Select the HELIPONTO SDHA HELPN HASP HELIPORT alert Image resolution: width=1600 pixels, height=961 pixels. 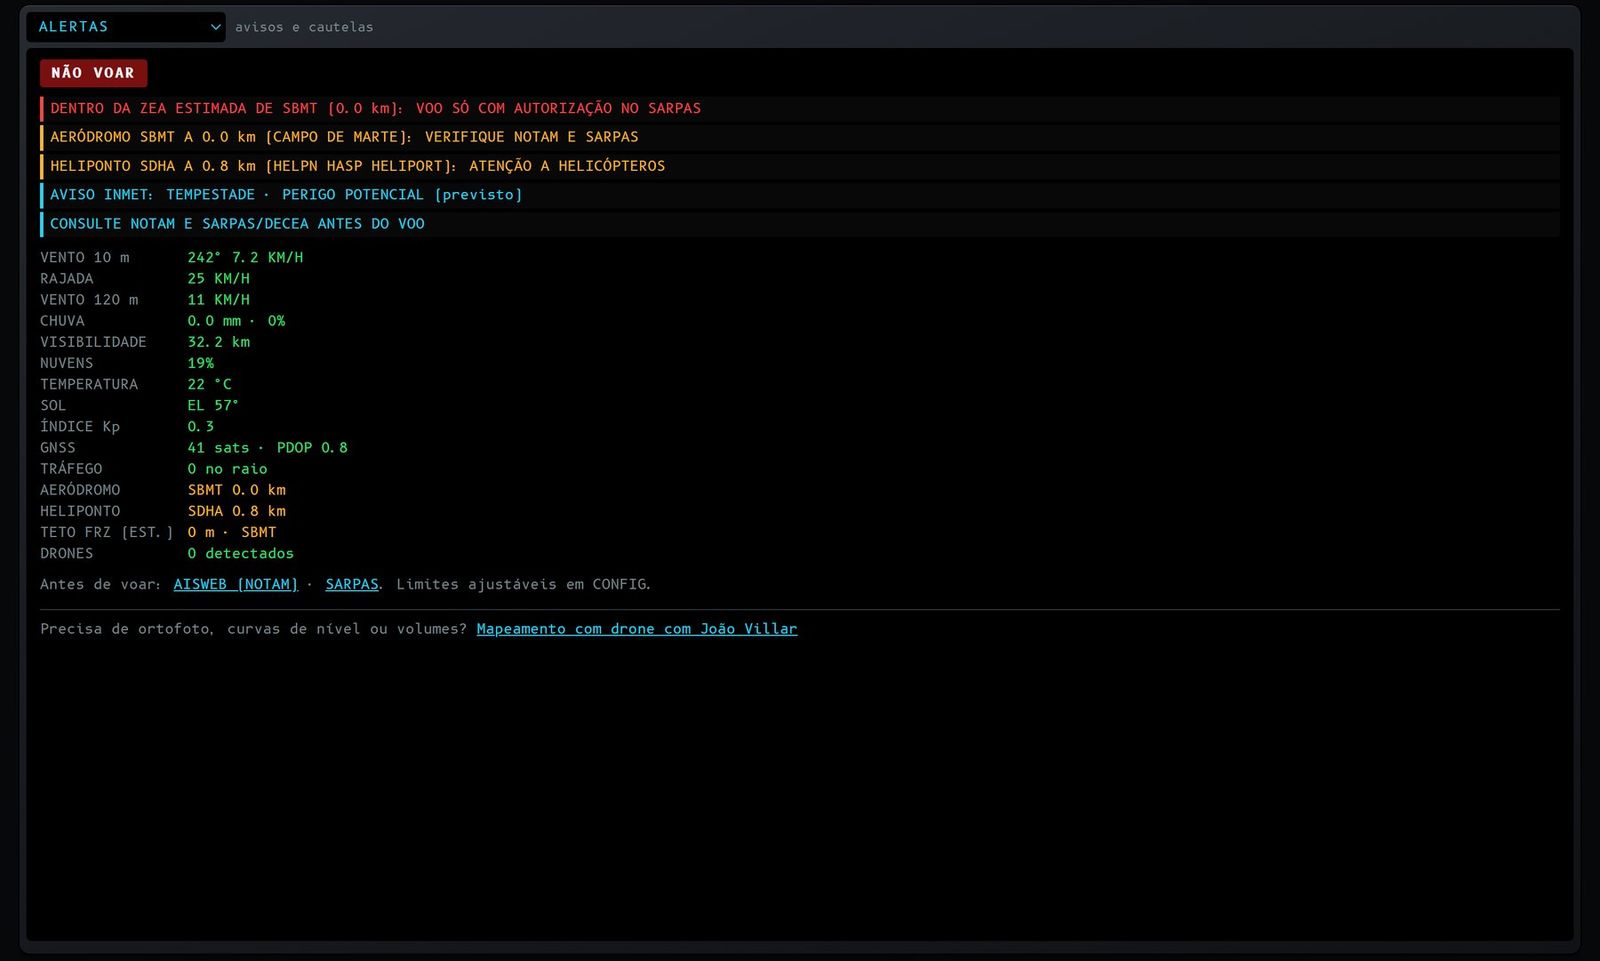pos(800,166)
